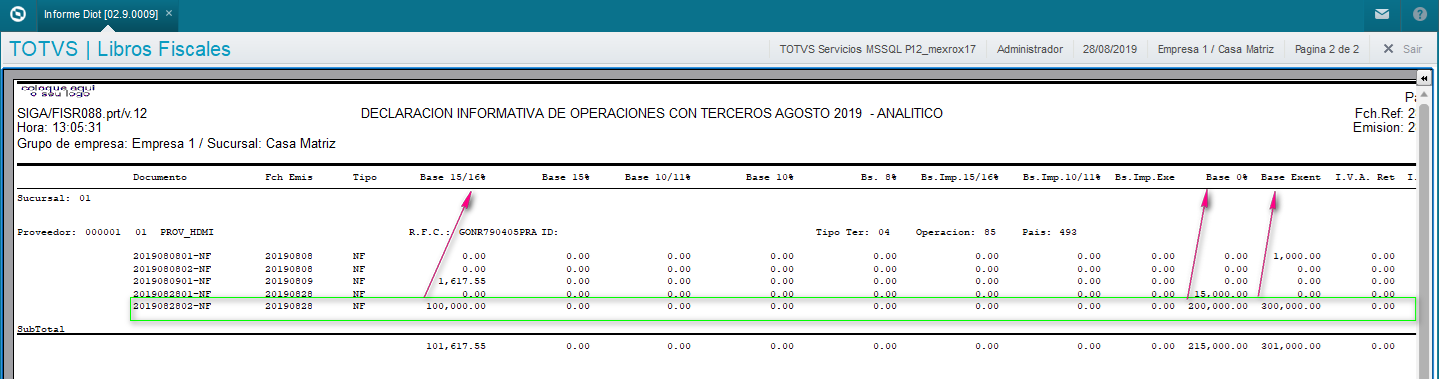Click the 200,000.00 Base 0% value
This screenshot has width=1439, height=379.
point(1218,306)
